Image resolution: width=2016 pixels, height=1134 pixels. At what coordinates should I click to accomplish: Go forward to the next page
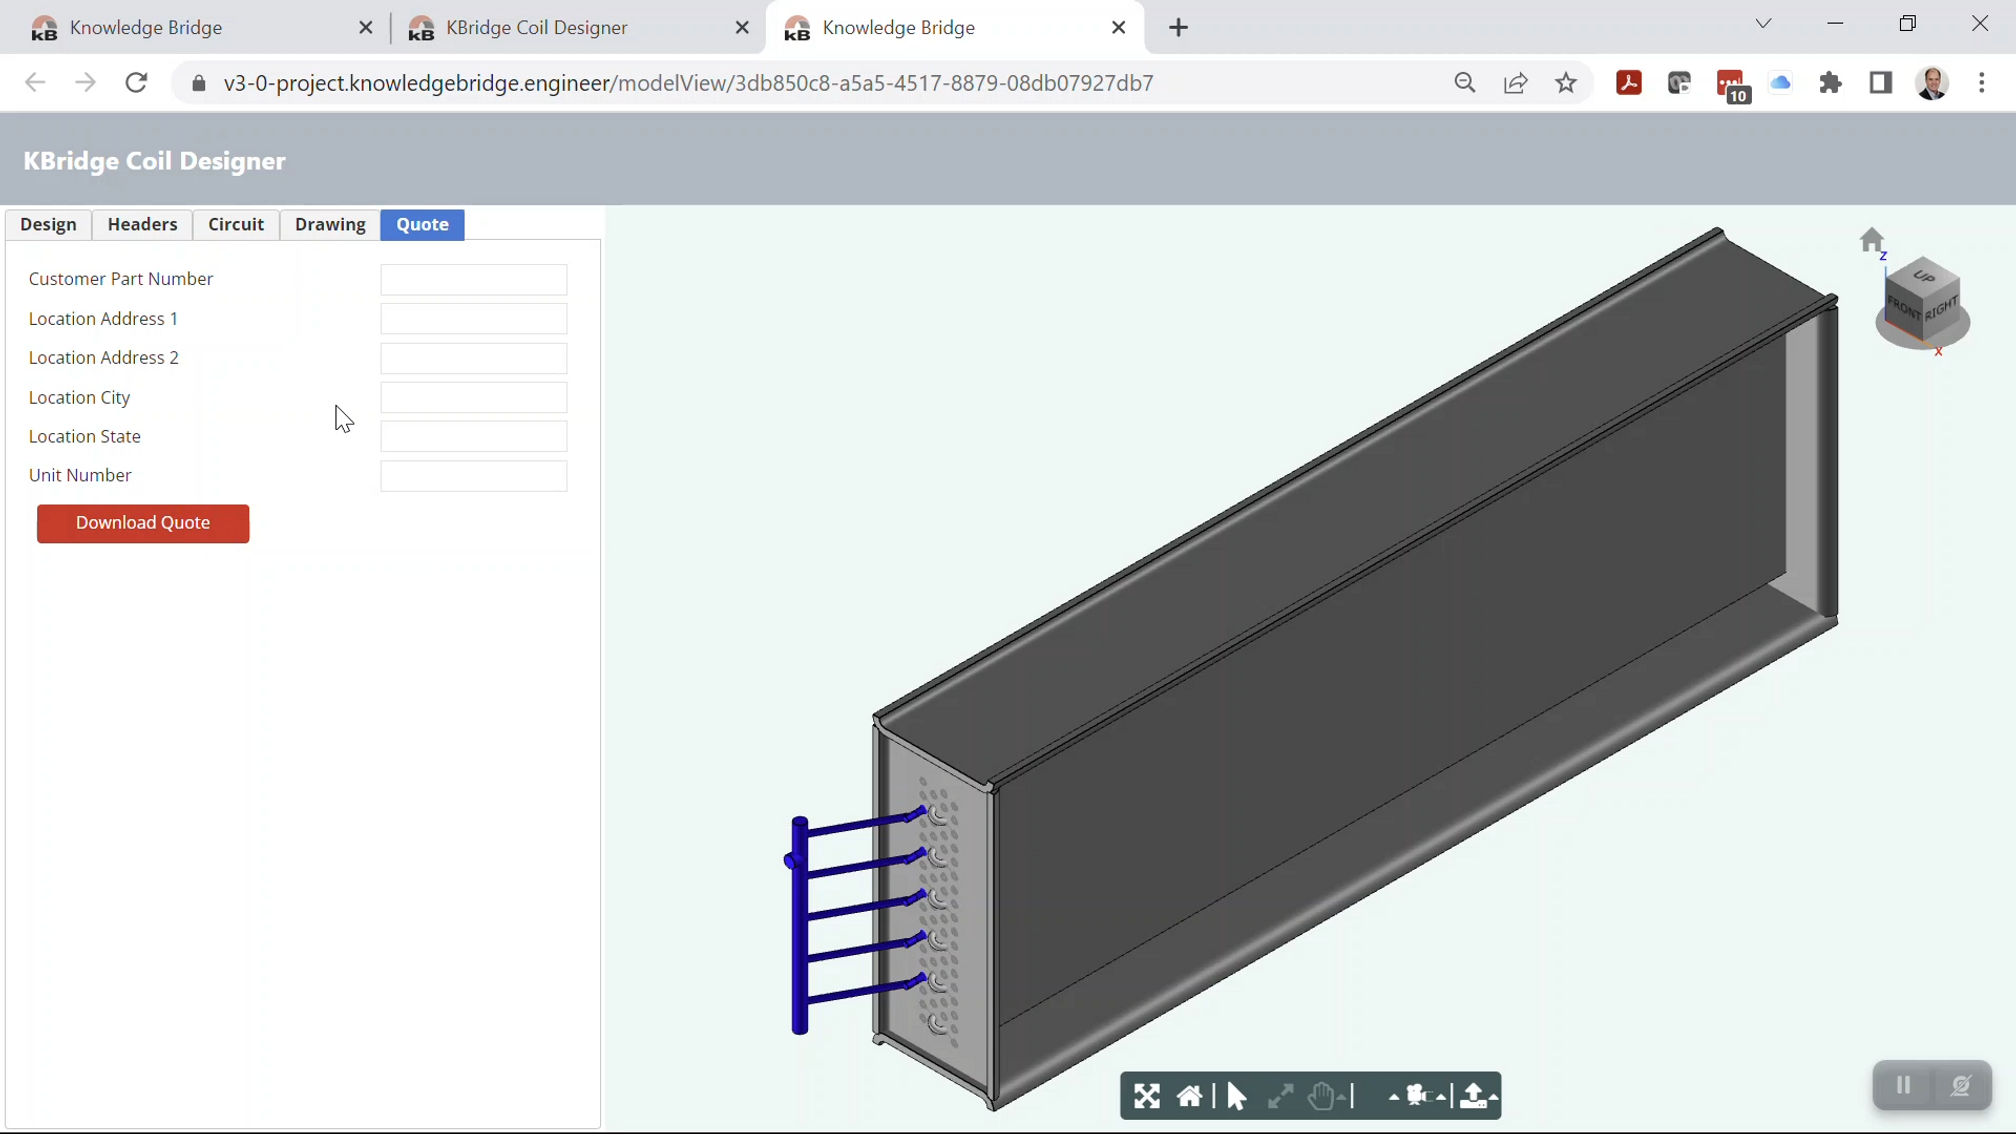pos(86,83)
